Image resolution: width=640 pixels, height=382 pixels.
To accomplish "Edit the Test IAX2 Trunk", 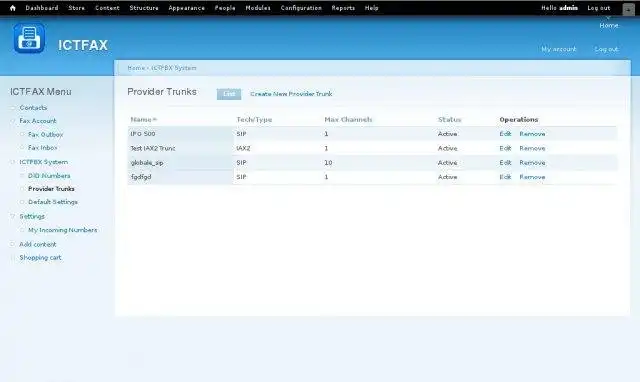I will 505,148.
